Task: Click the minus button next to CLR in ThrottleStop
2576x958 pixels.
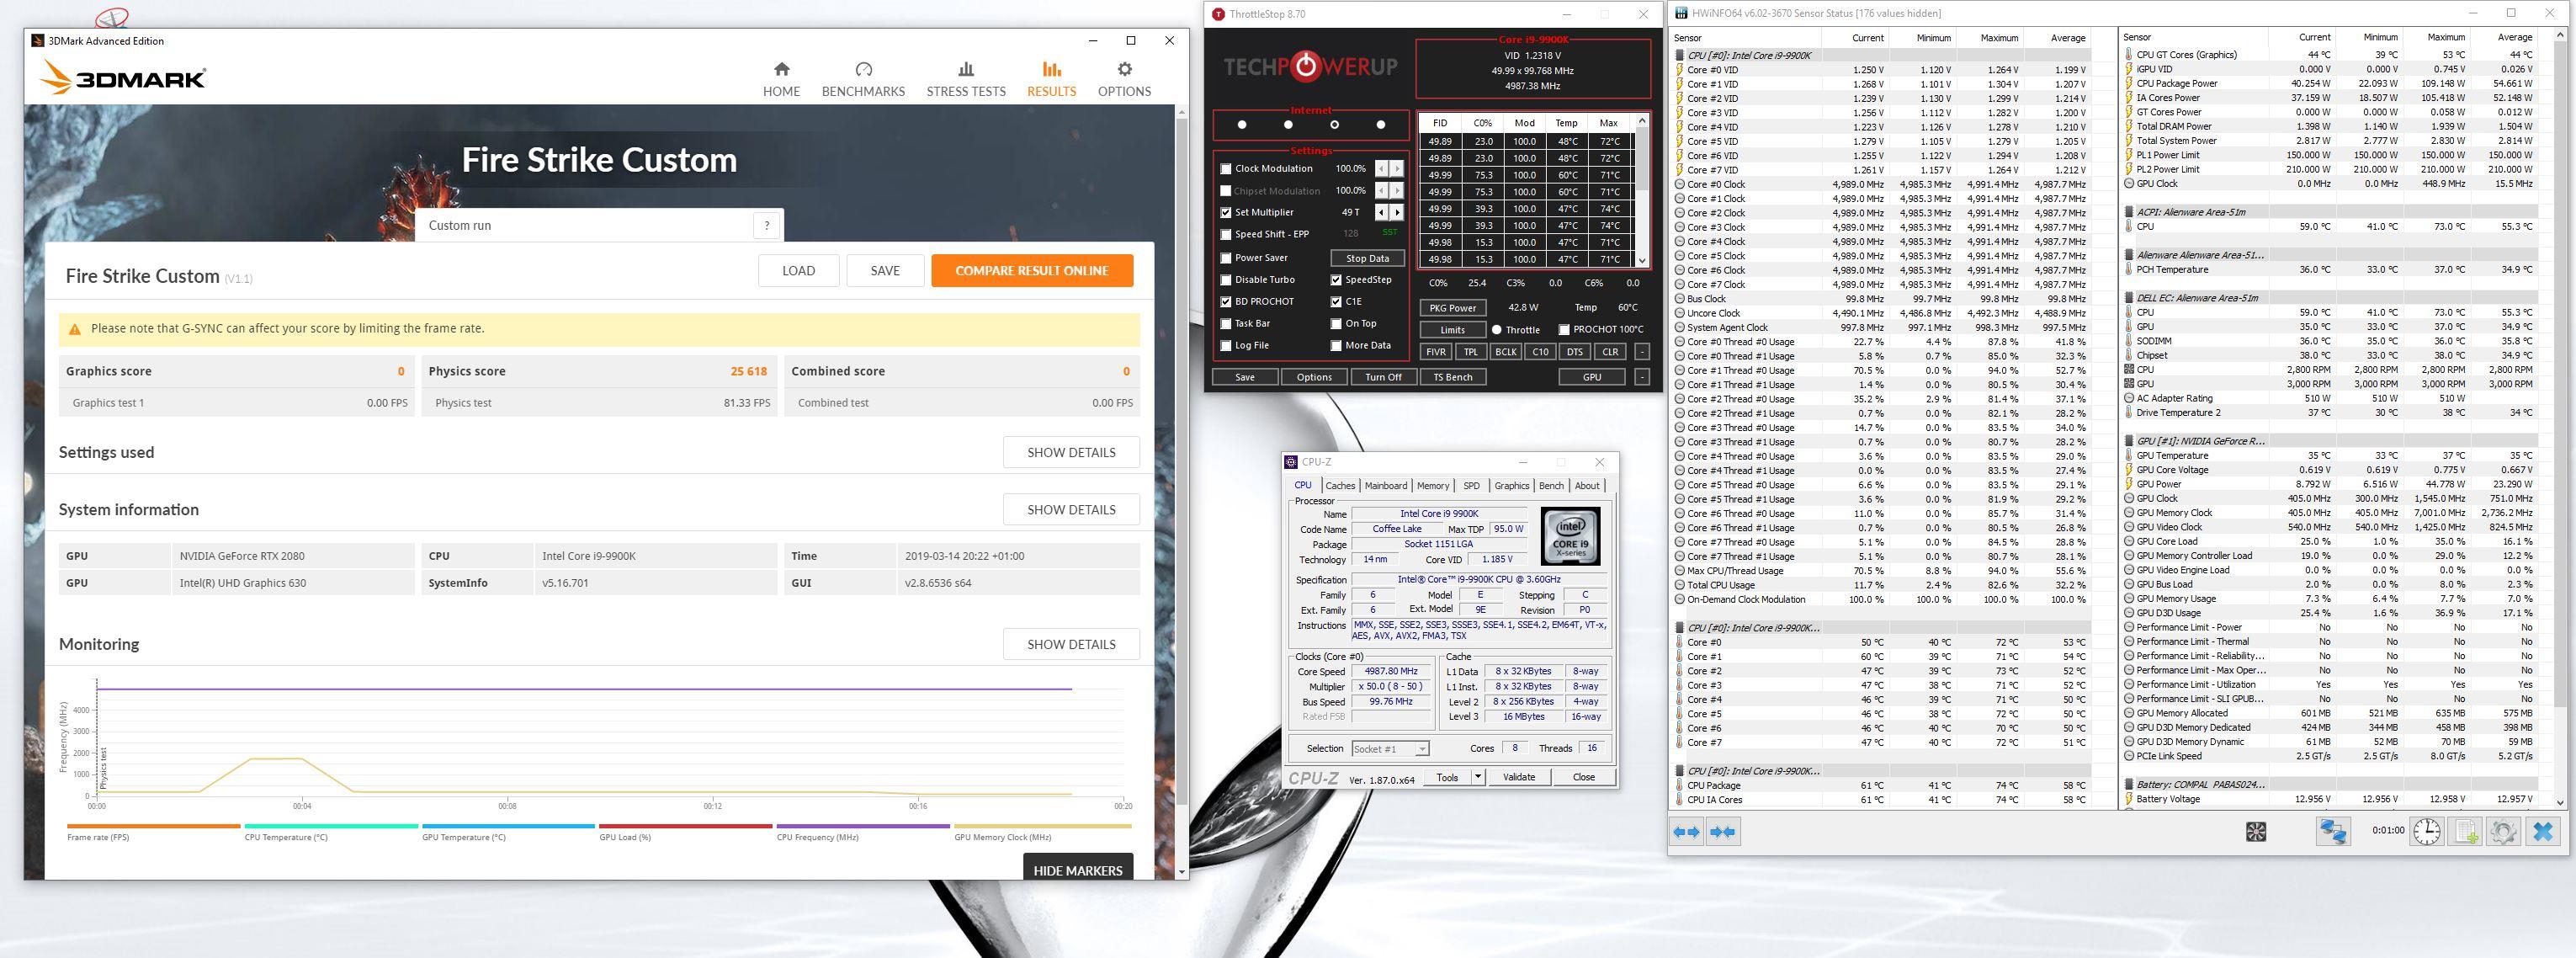Action: [x=1642, y=352]
